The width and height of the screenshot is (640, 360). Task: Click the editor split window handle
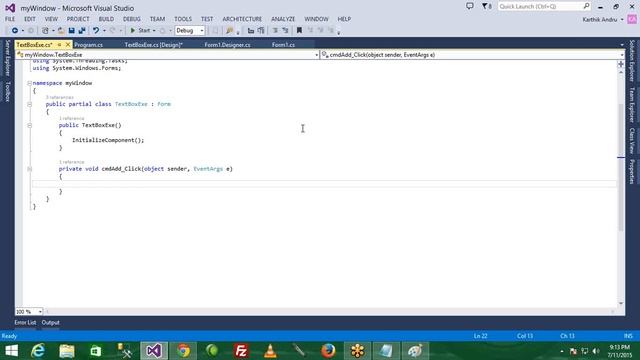point(621,64)
